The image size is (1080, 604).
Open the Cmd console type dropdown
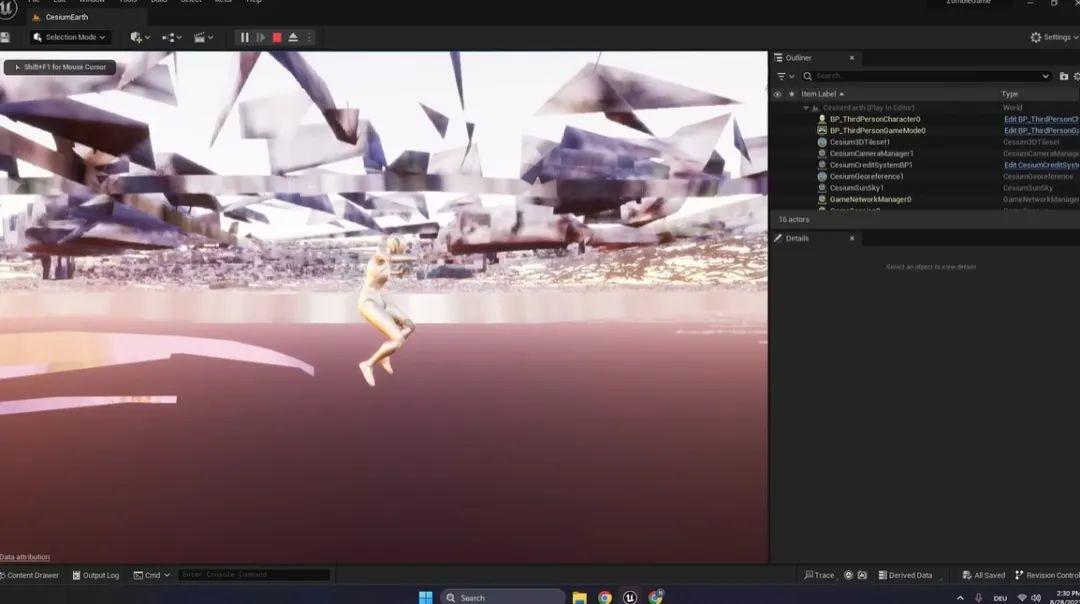152,575
